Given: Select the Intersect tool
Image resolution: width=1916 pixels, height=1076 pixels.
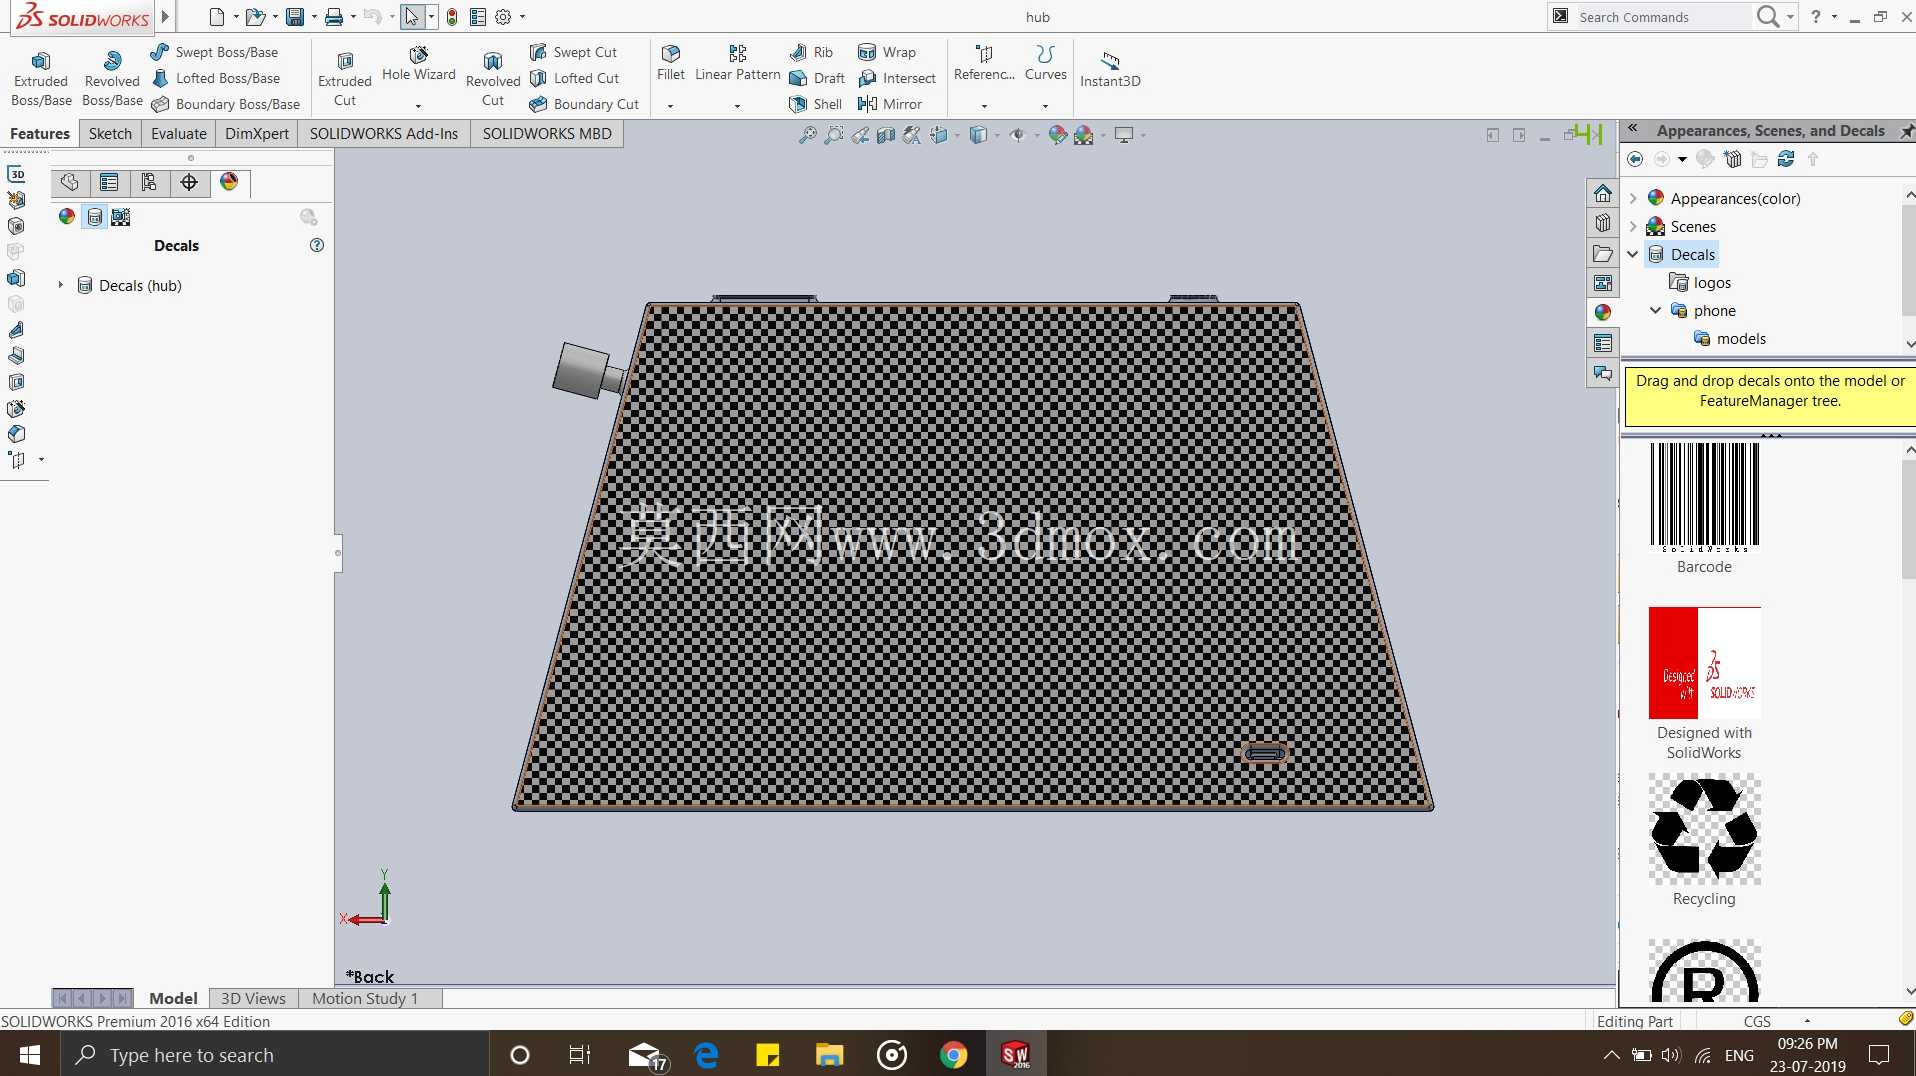Looking at the screenshot, I should pos(897,78).
